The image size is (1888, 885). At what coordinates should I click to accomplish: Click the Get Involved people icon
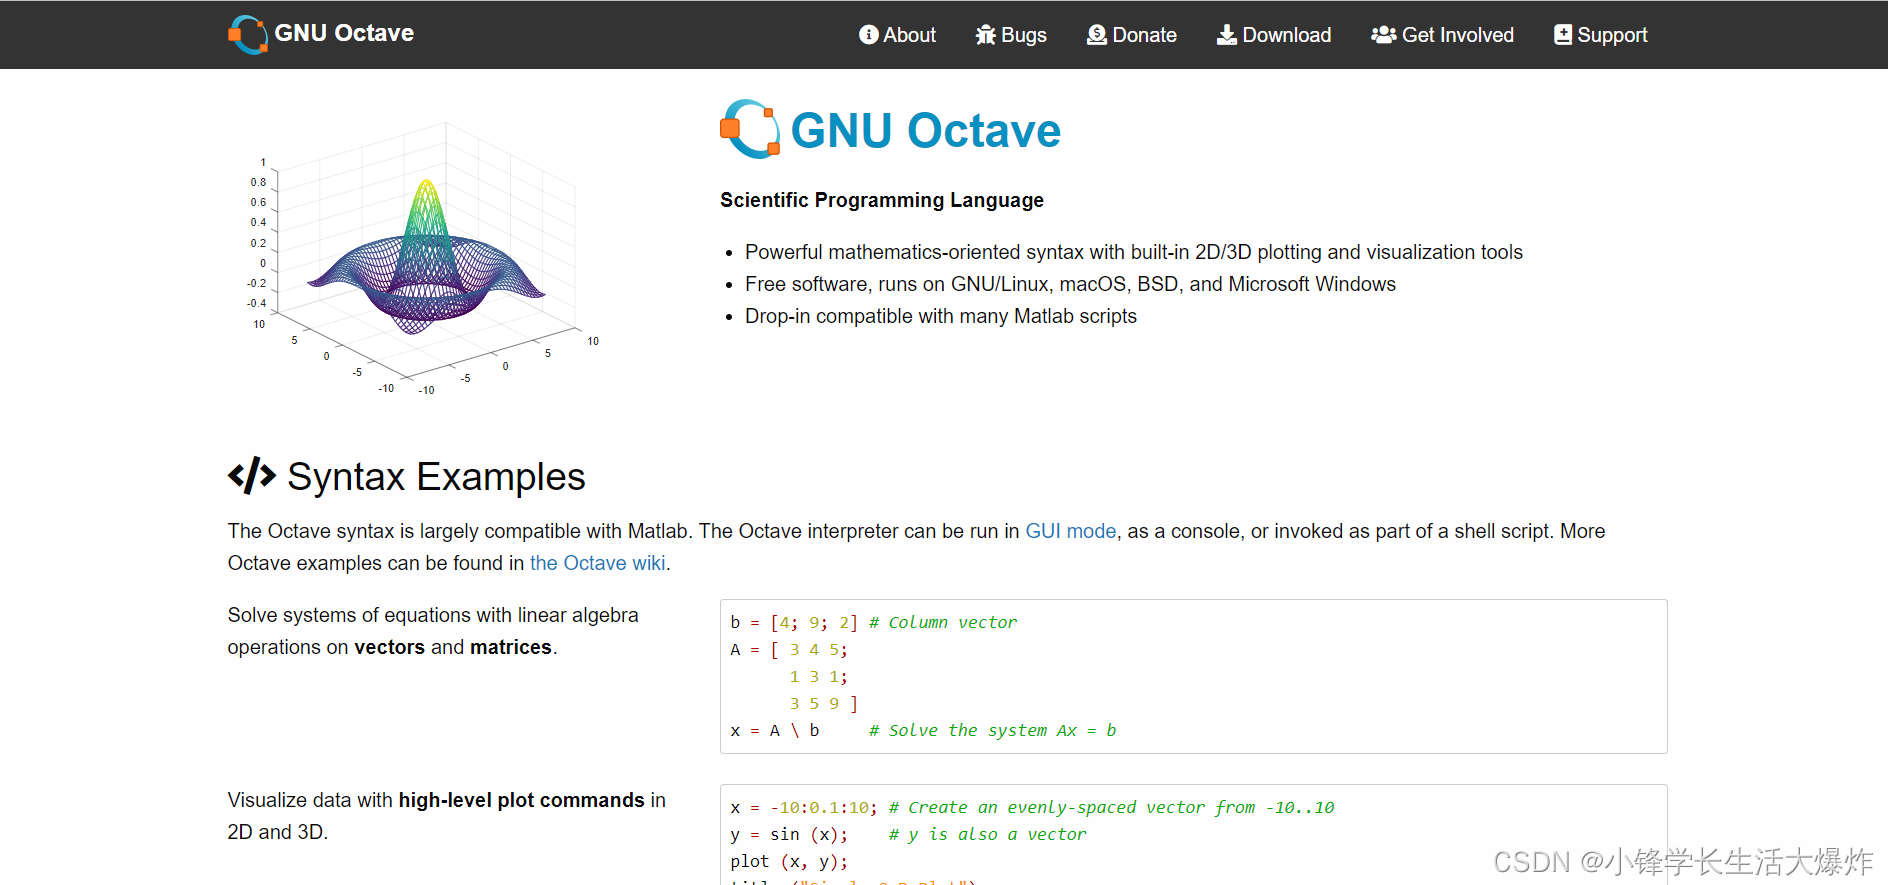[1384, 35]
